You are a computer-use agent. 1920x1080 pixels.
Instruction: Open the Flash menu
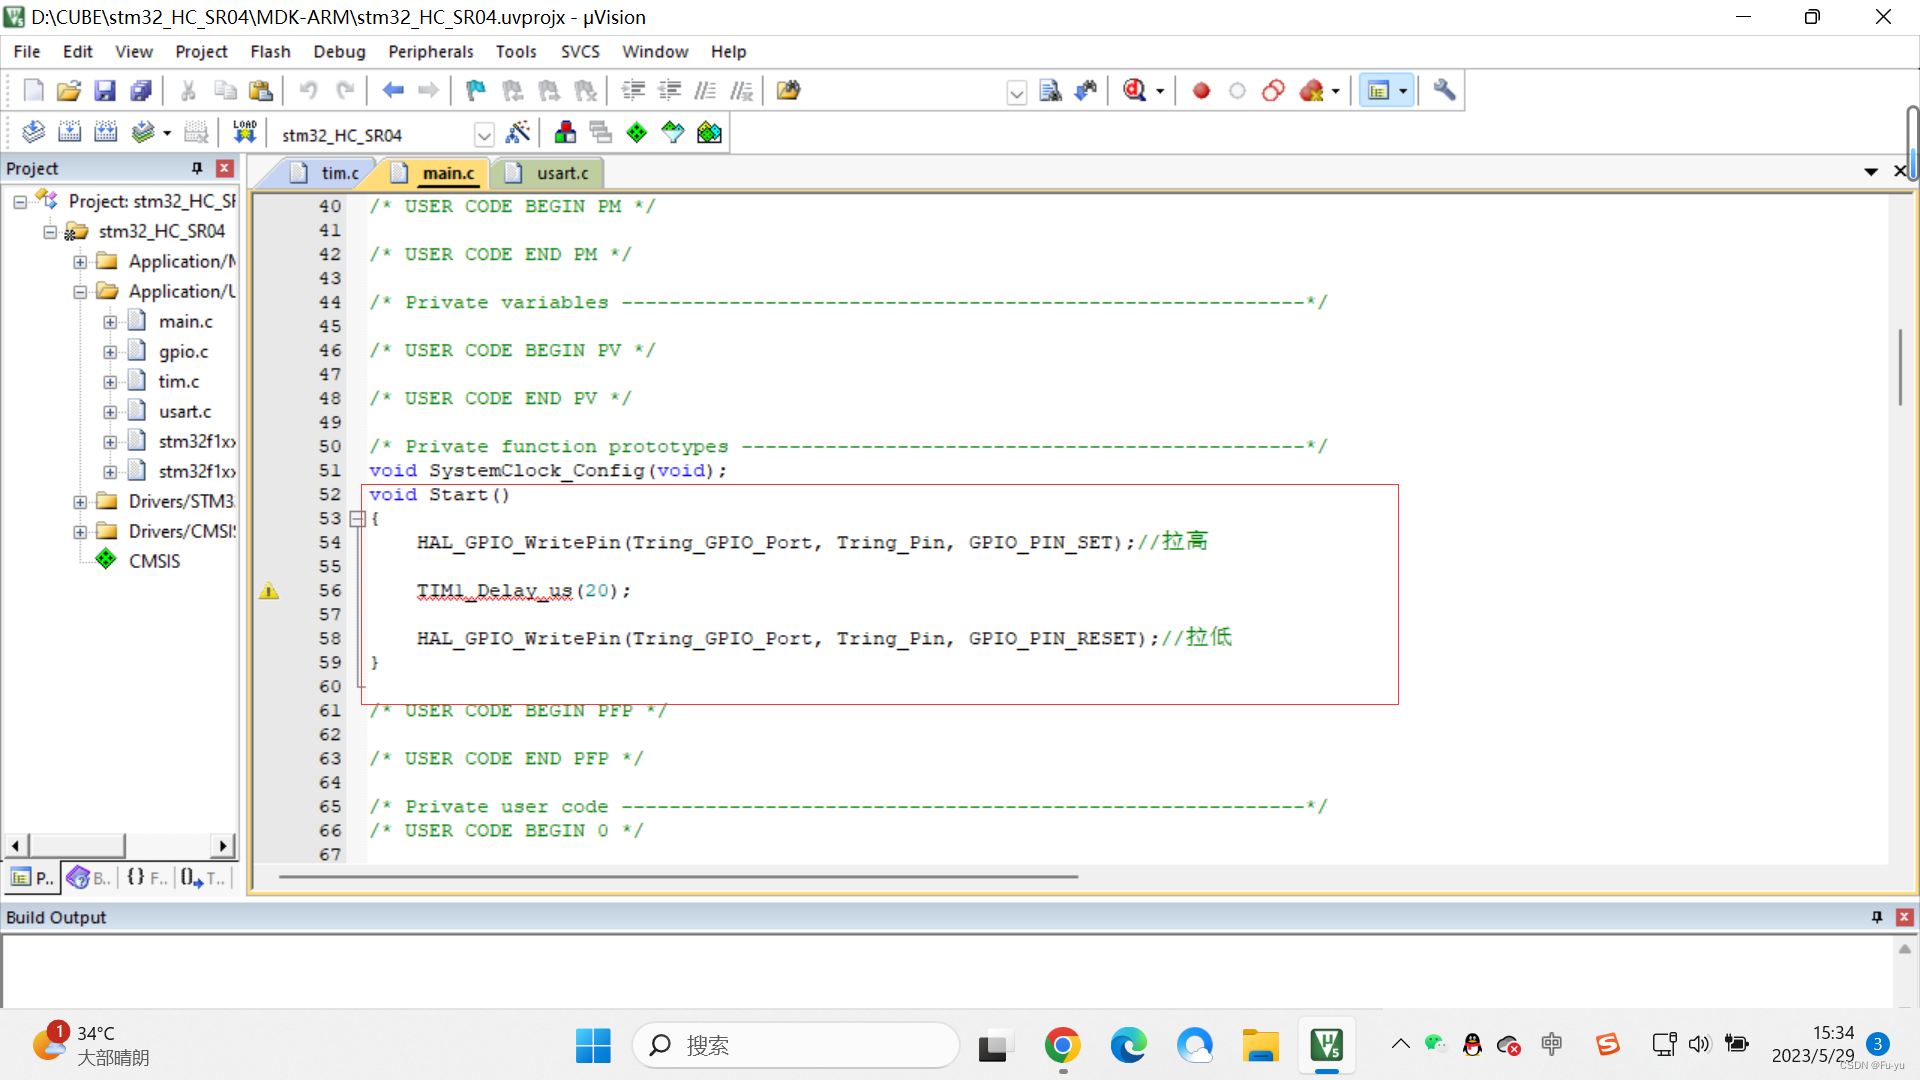(270, 51)
